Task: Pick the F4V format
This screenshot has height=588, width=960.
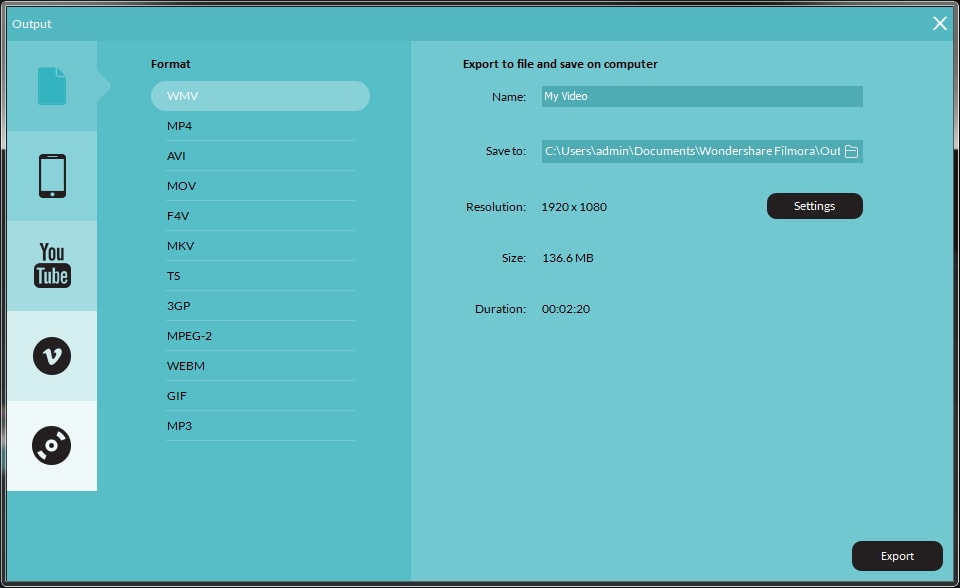Action: pyautogui.click(x=260, y=216)
